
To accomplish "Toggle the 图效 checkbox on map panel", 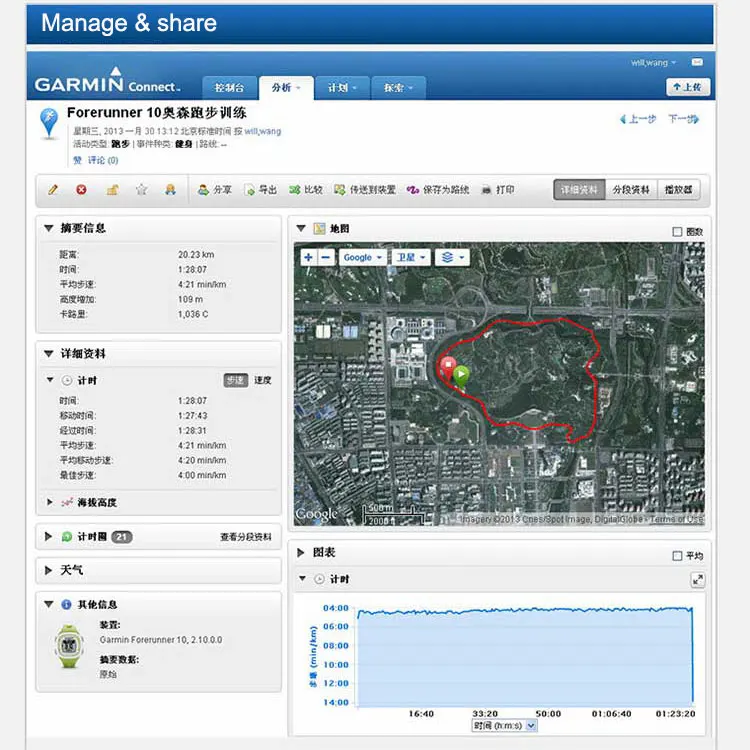I will [x=677, y=232].
